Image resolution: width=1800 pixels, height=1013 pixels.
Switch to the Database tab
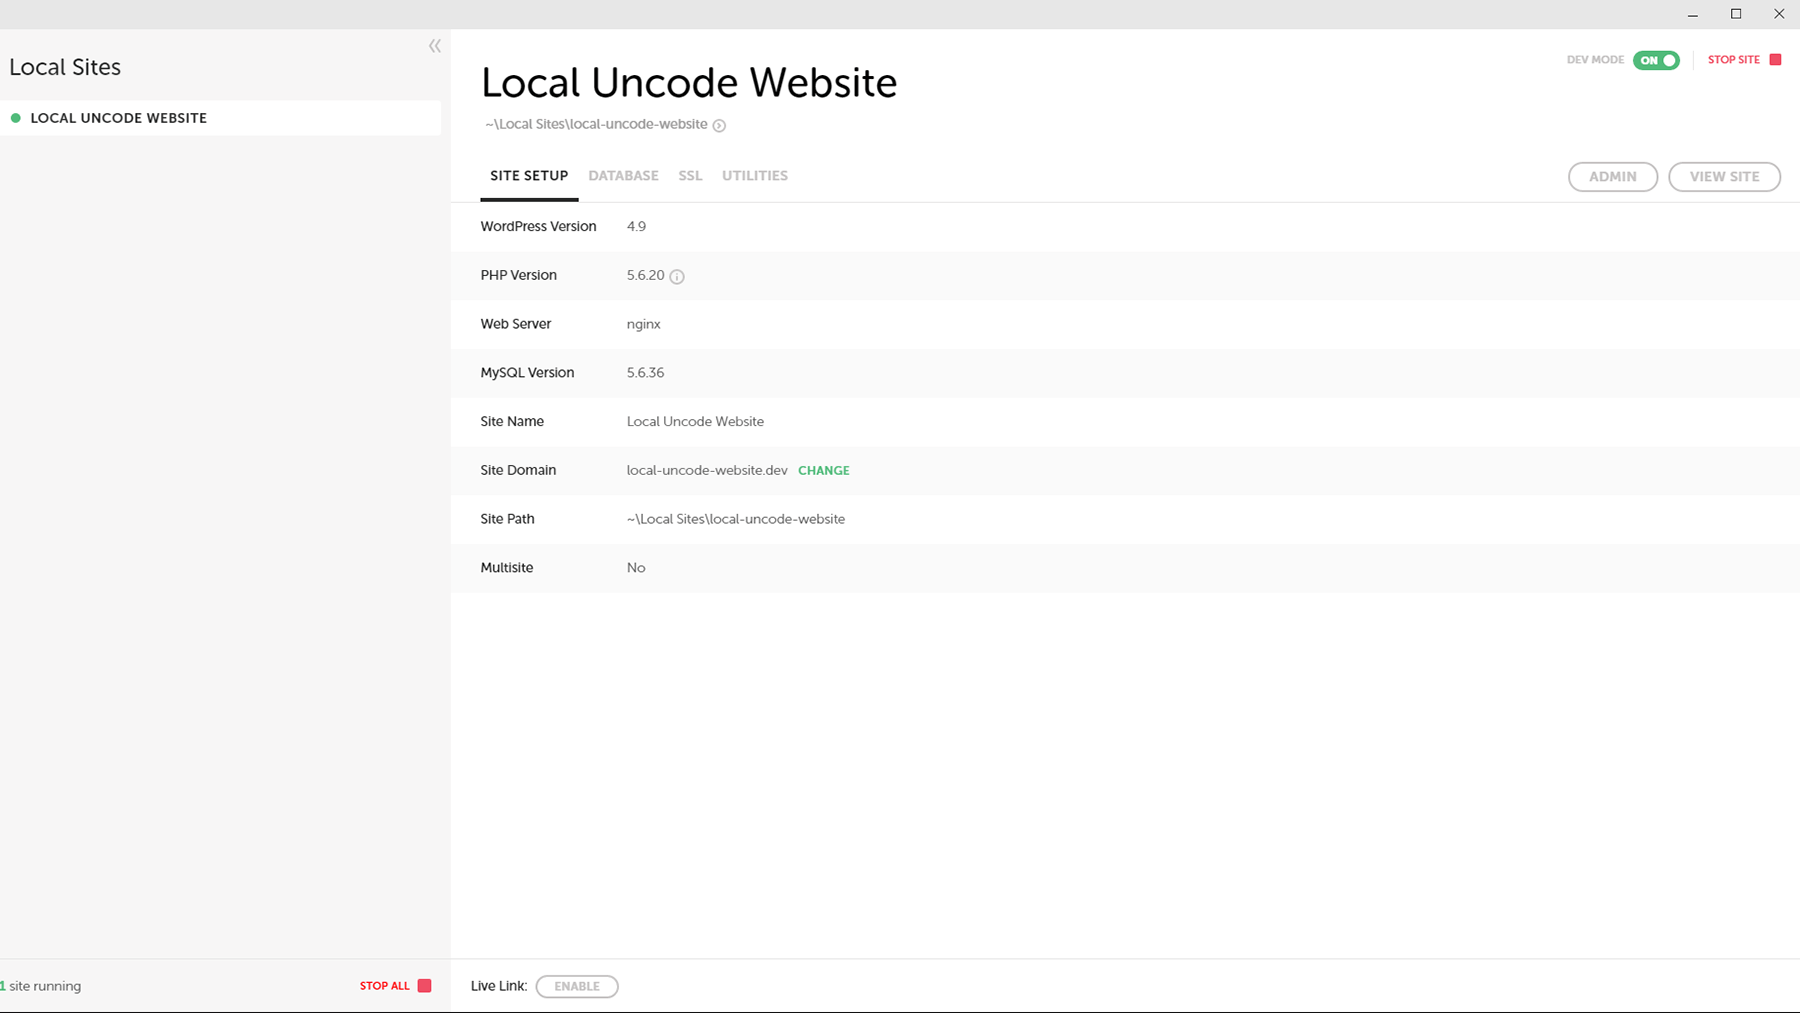623,176
